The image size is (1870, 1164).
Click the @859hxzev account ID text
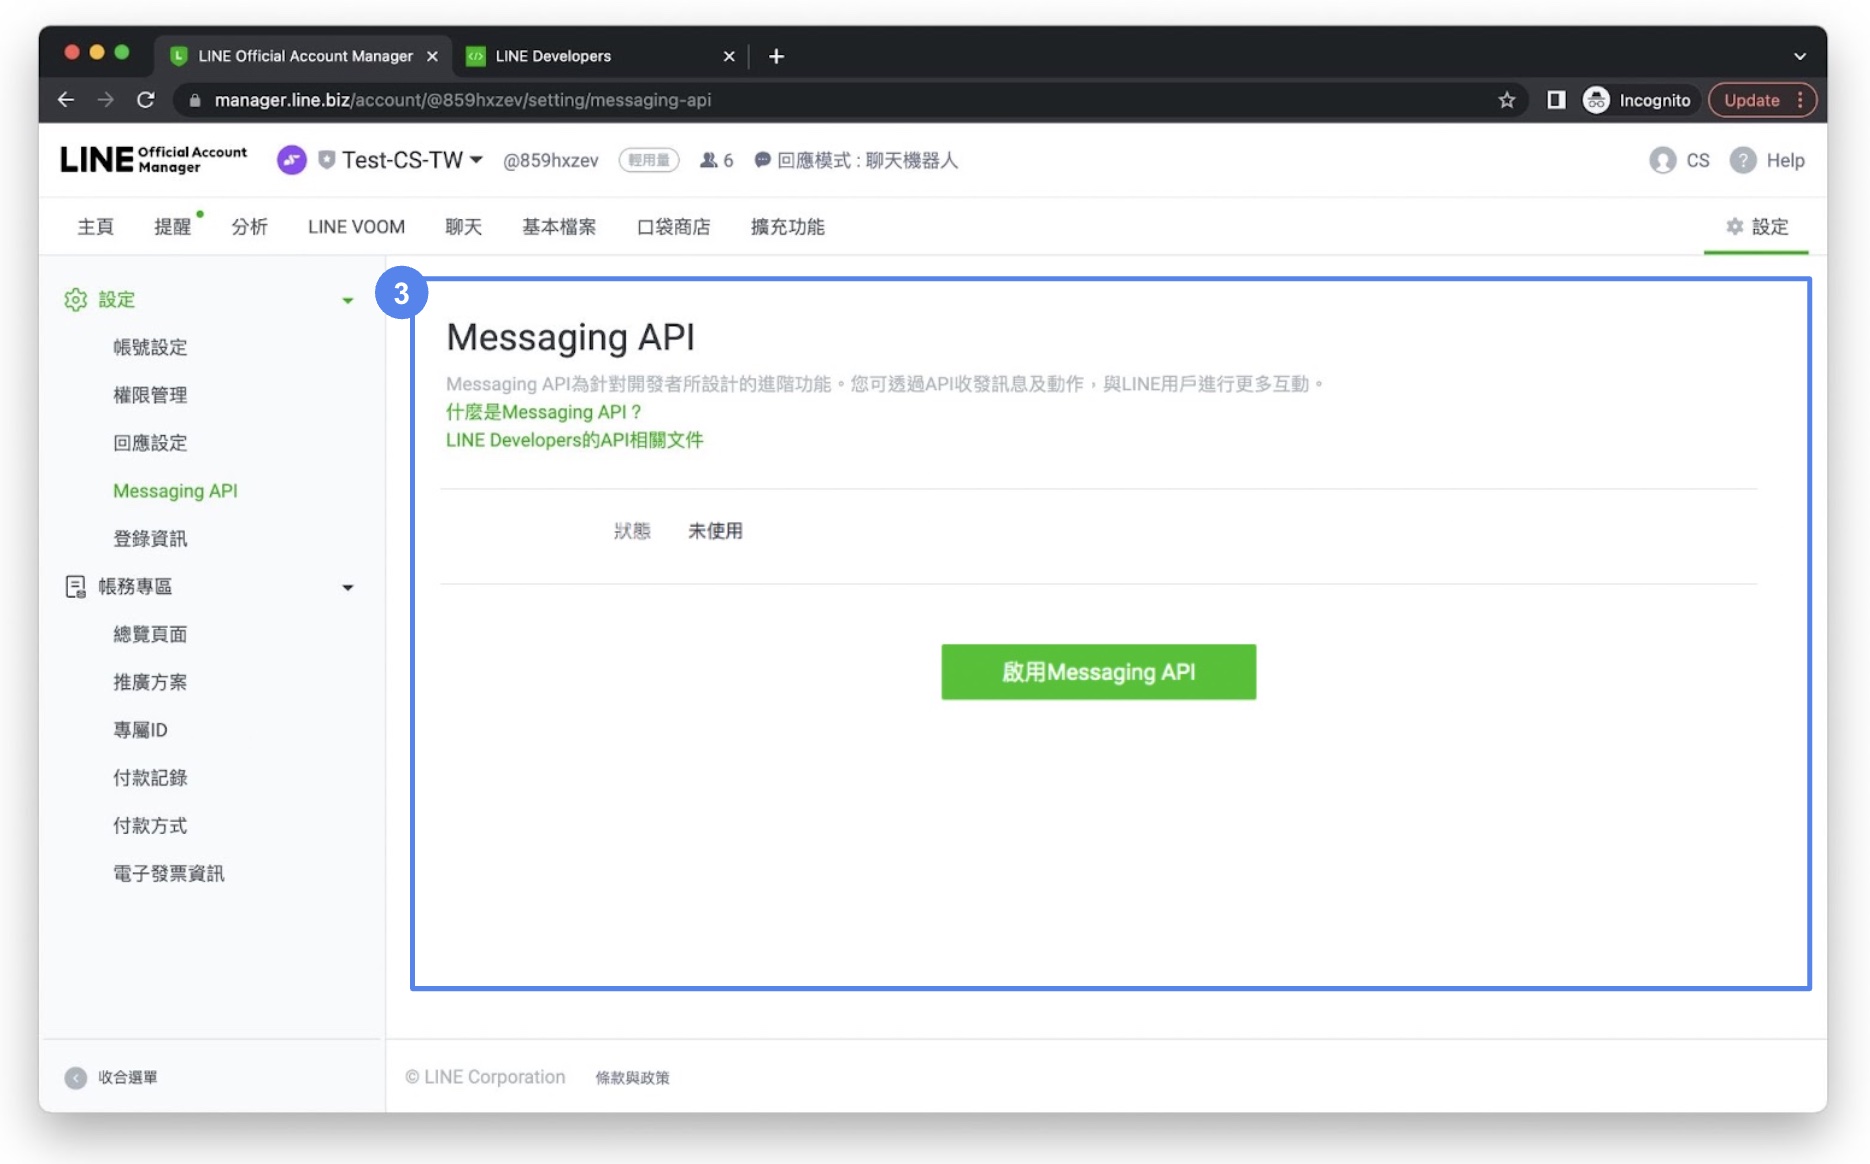pyautogui.click(x=551, y=160)
